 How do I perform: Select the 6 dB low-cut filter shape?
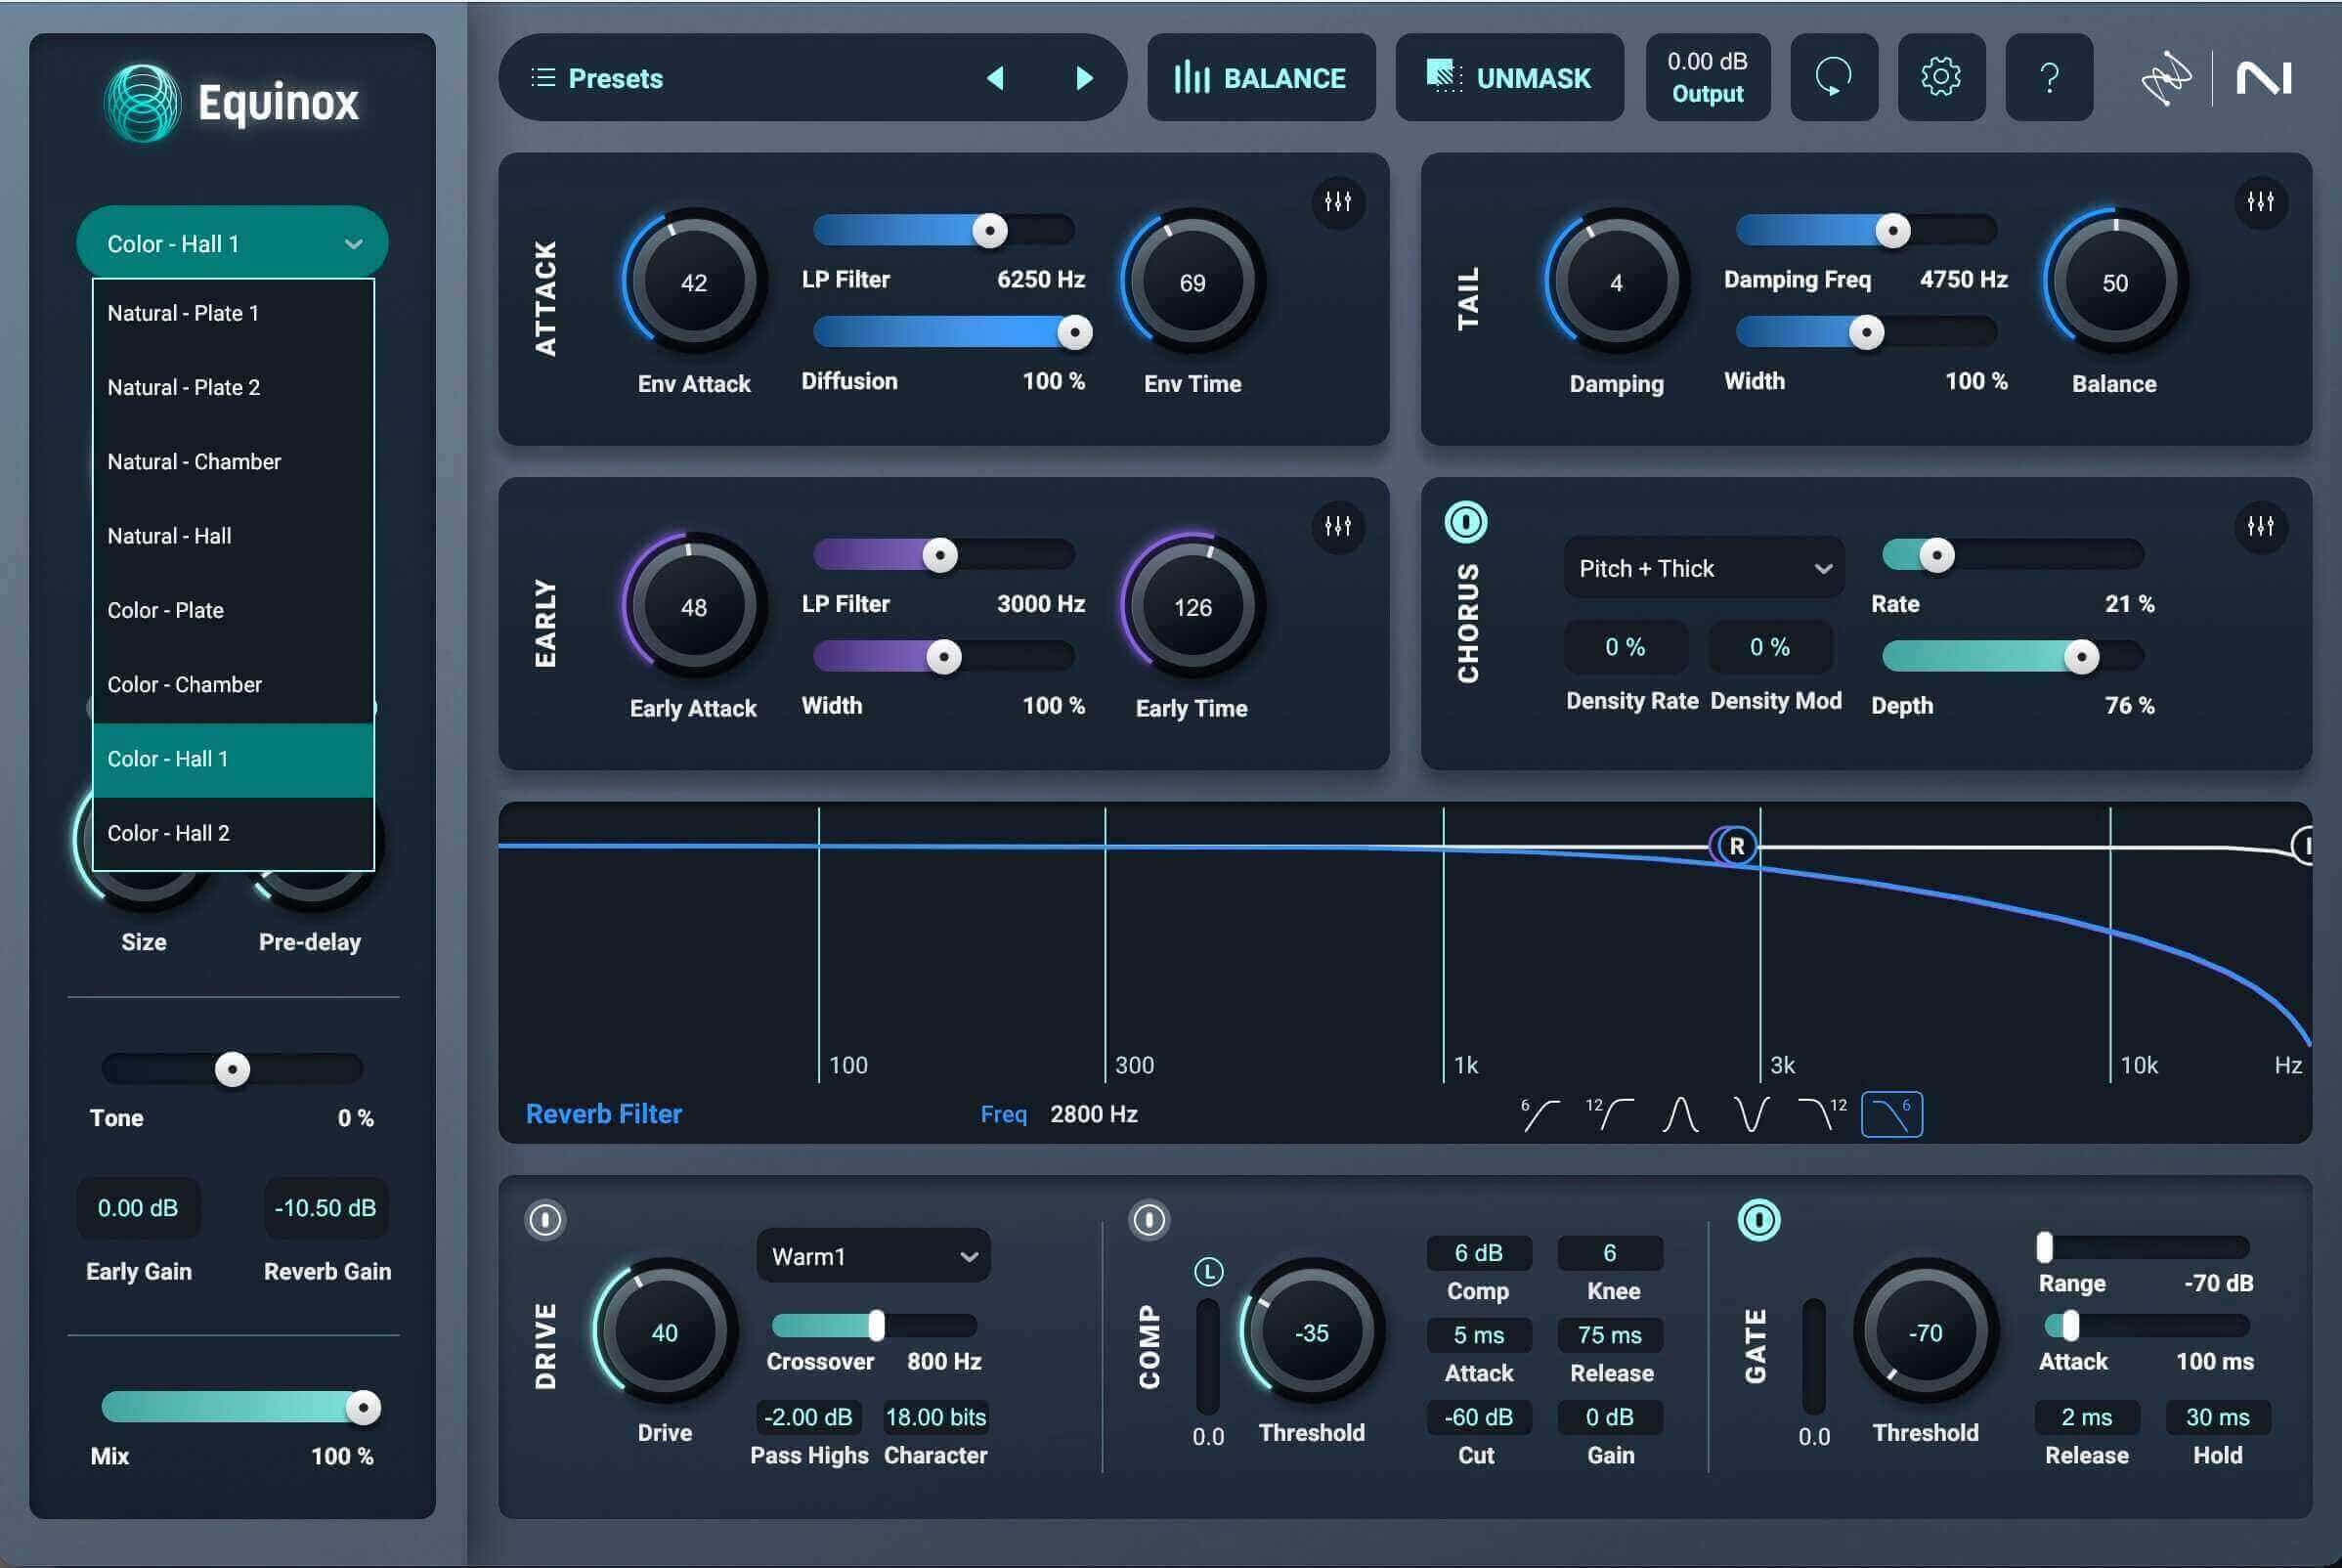coord(1540,1114)
